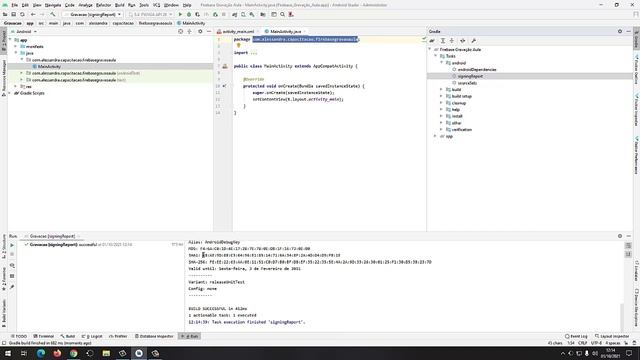Open the Database Inspector tool window button
This screenshot has width=640, height=360.
pyautogui.click(x=154, y=336)
